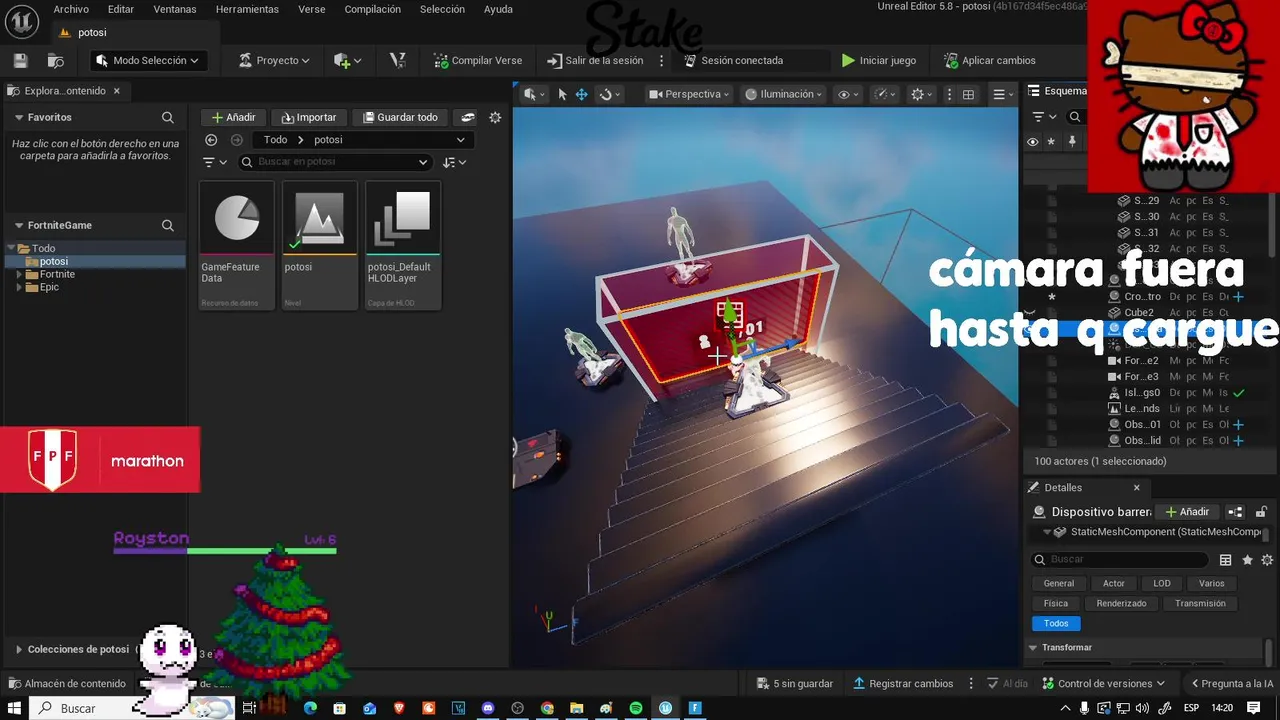Open the content browser sort options dropdown
The image size is (1280, 720).
click(x=455, y=162)
